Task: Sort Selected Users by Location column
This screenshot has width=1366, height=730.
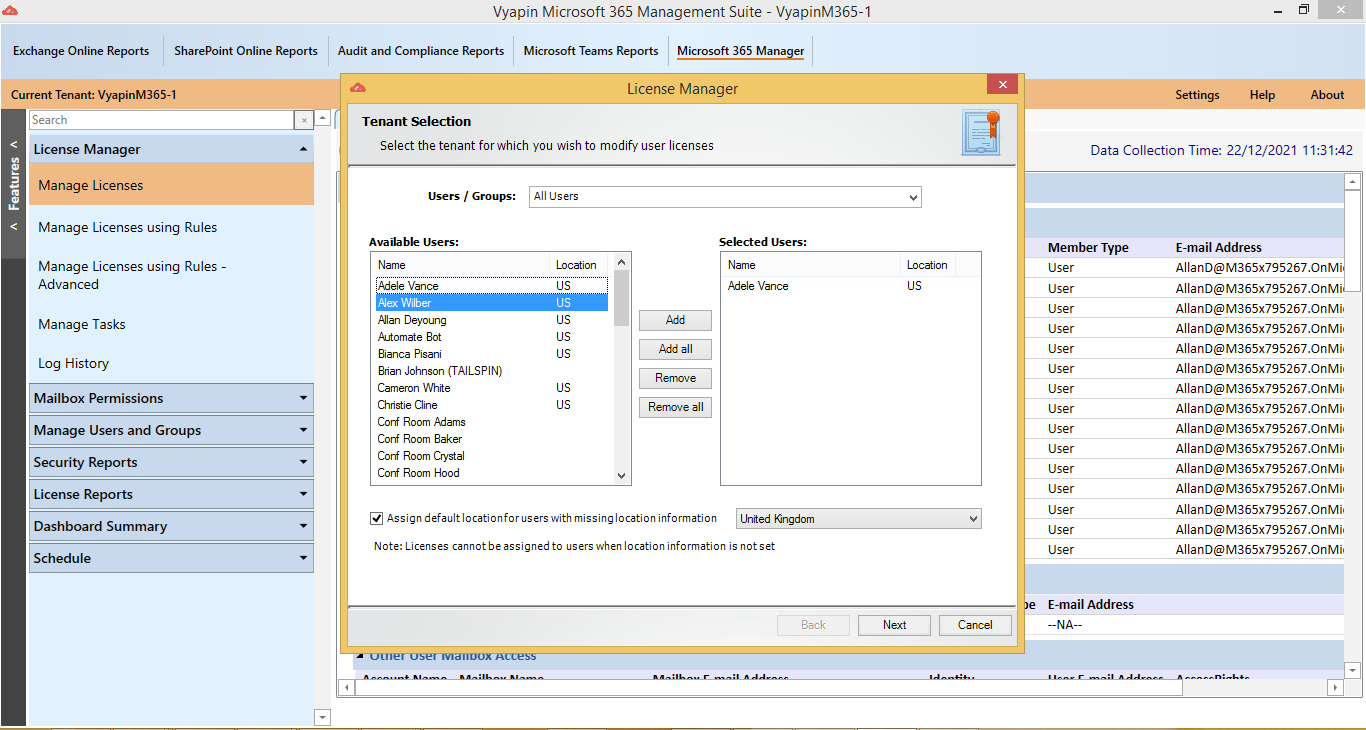Action: [x=927, y=265]
